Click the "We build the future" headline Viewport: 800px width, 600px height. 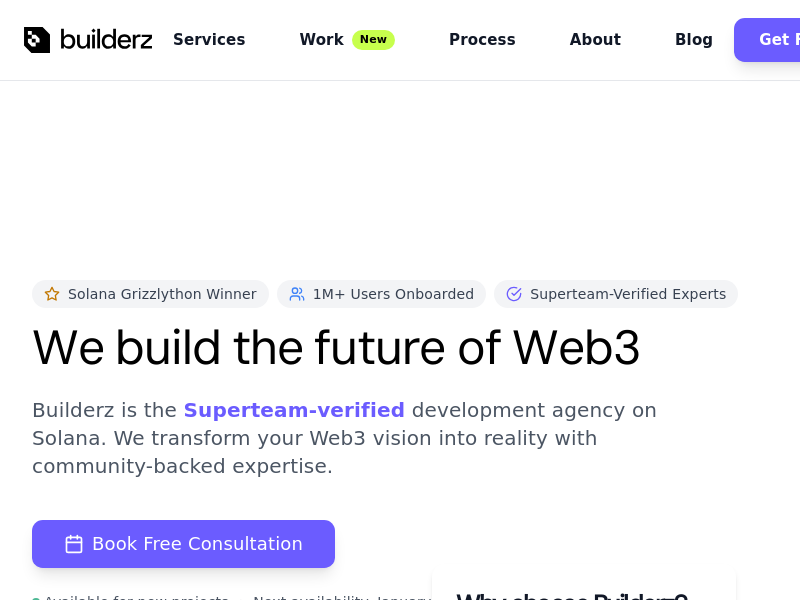tap(336, 348)
